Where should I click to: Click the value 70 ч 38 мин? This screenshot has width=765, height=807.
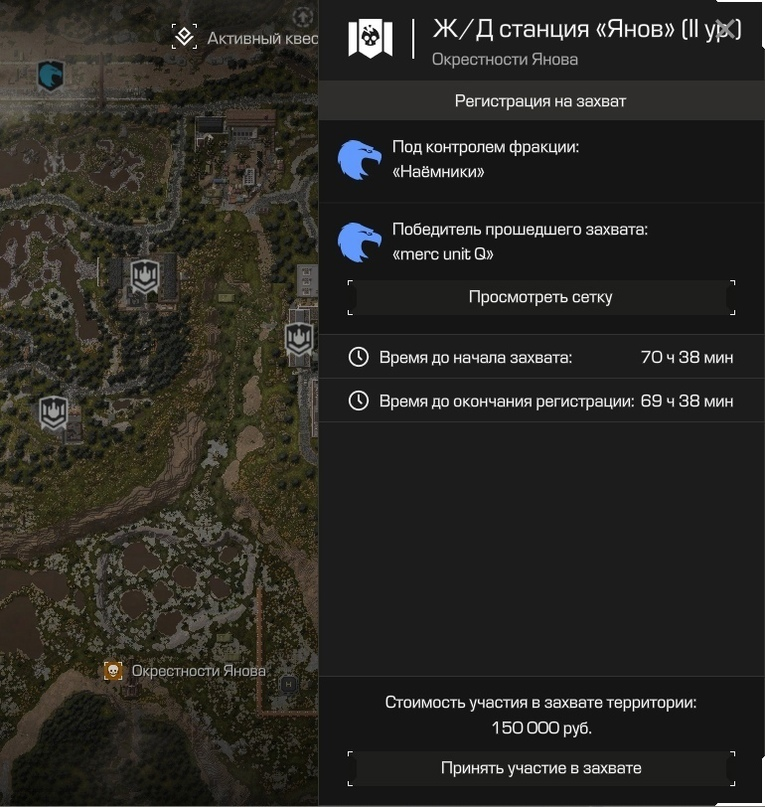[x=687, y=357]
